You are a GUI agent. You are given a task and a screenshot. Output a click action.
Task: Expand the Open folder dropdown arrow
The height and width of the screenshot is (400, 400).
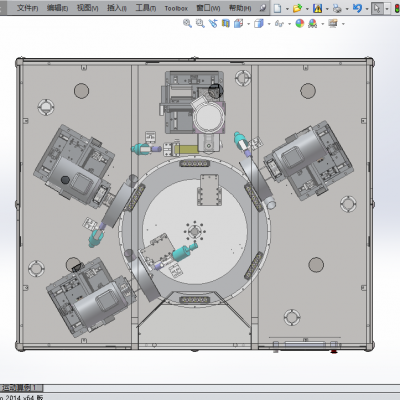pos(307,8)
